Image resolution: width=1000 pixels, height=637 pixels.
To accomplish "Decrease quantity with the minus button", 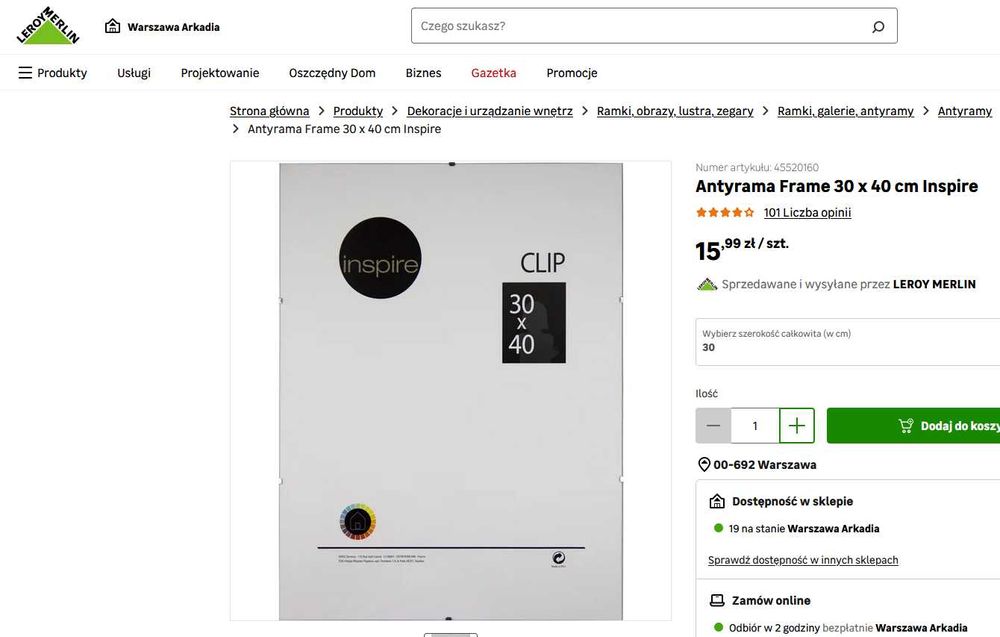I will point(713,425).
